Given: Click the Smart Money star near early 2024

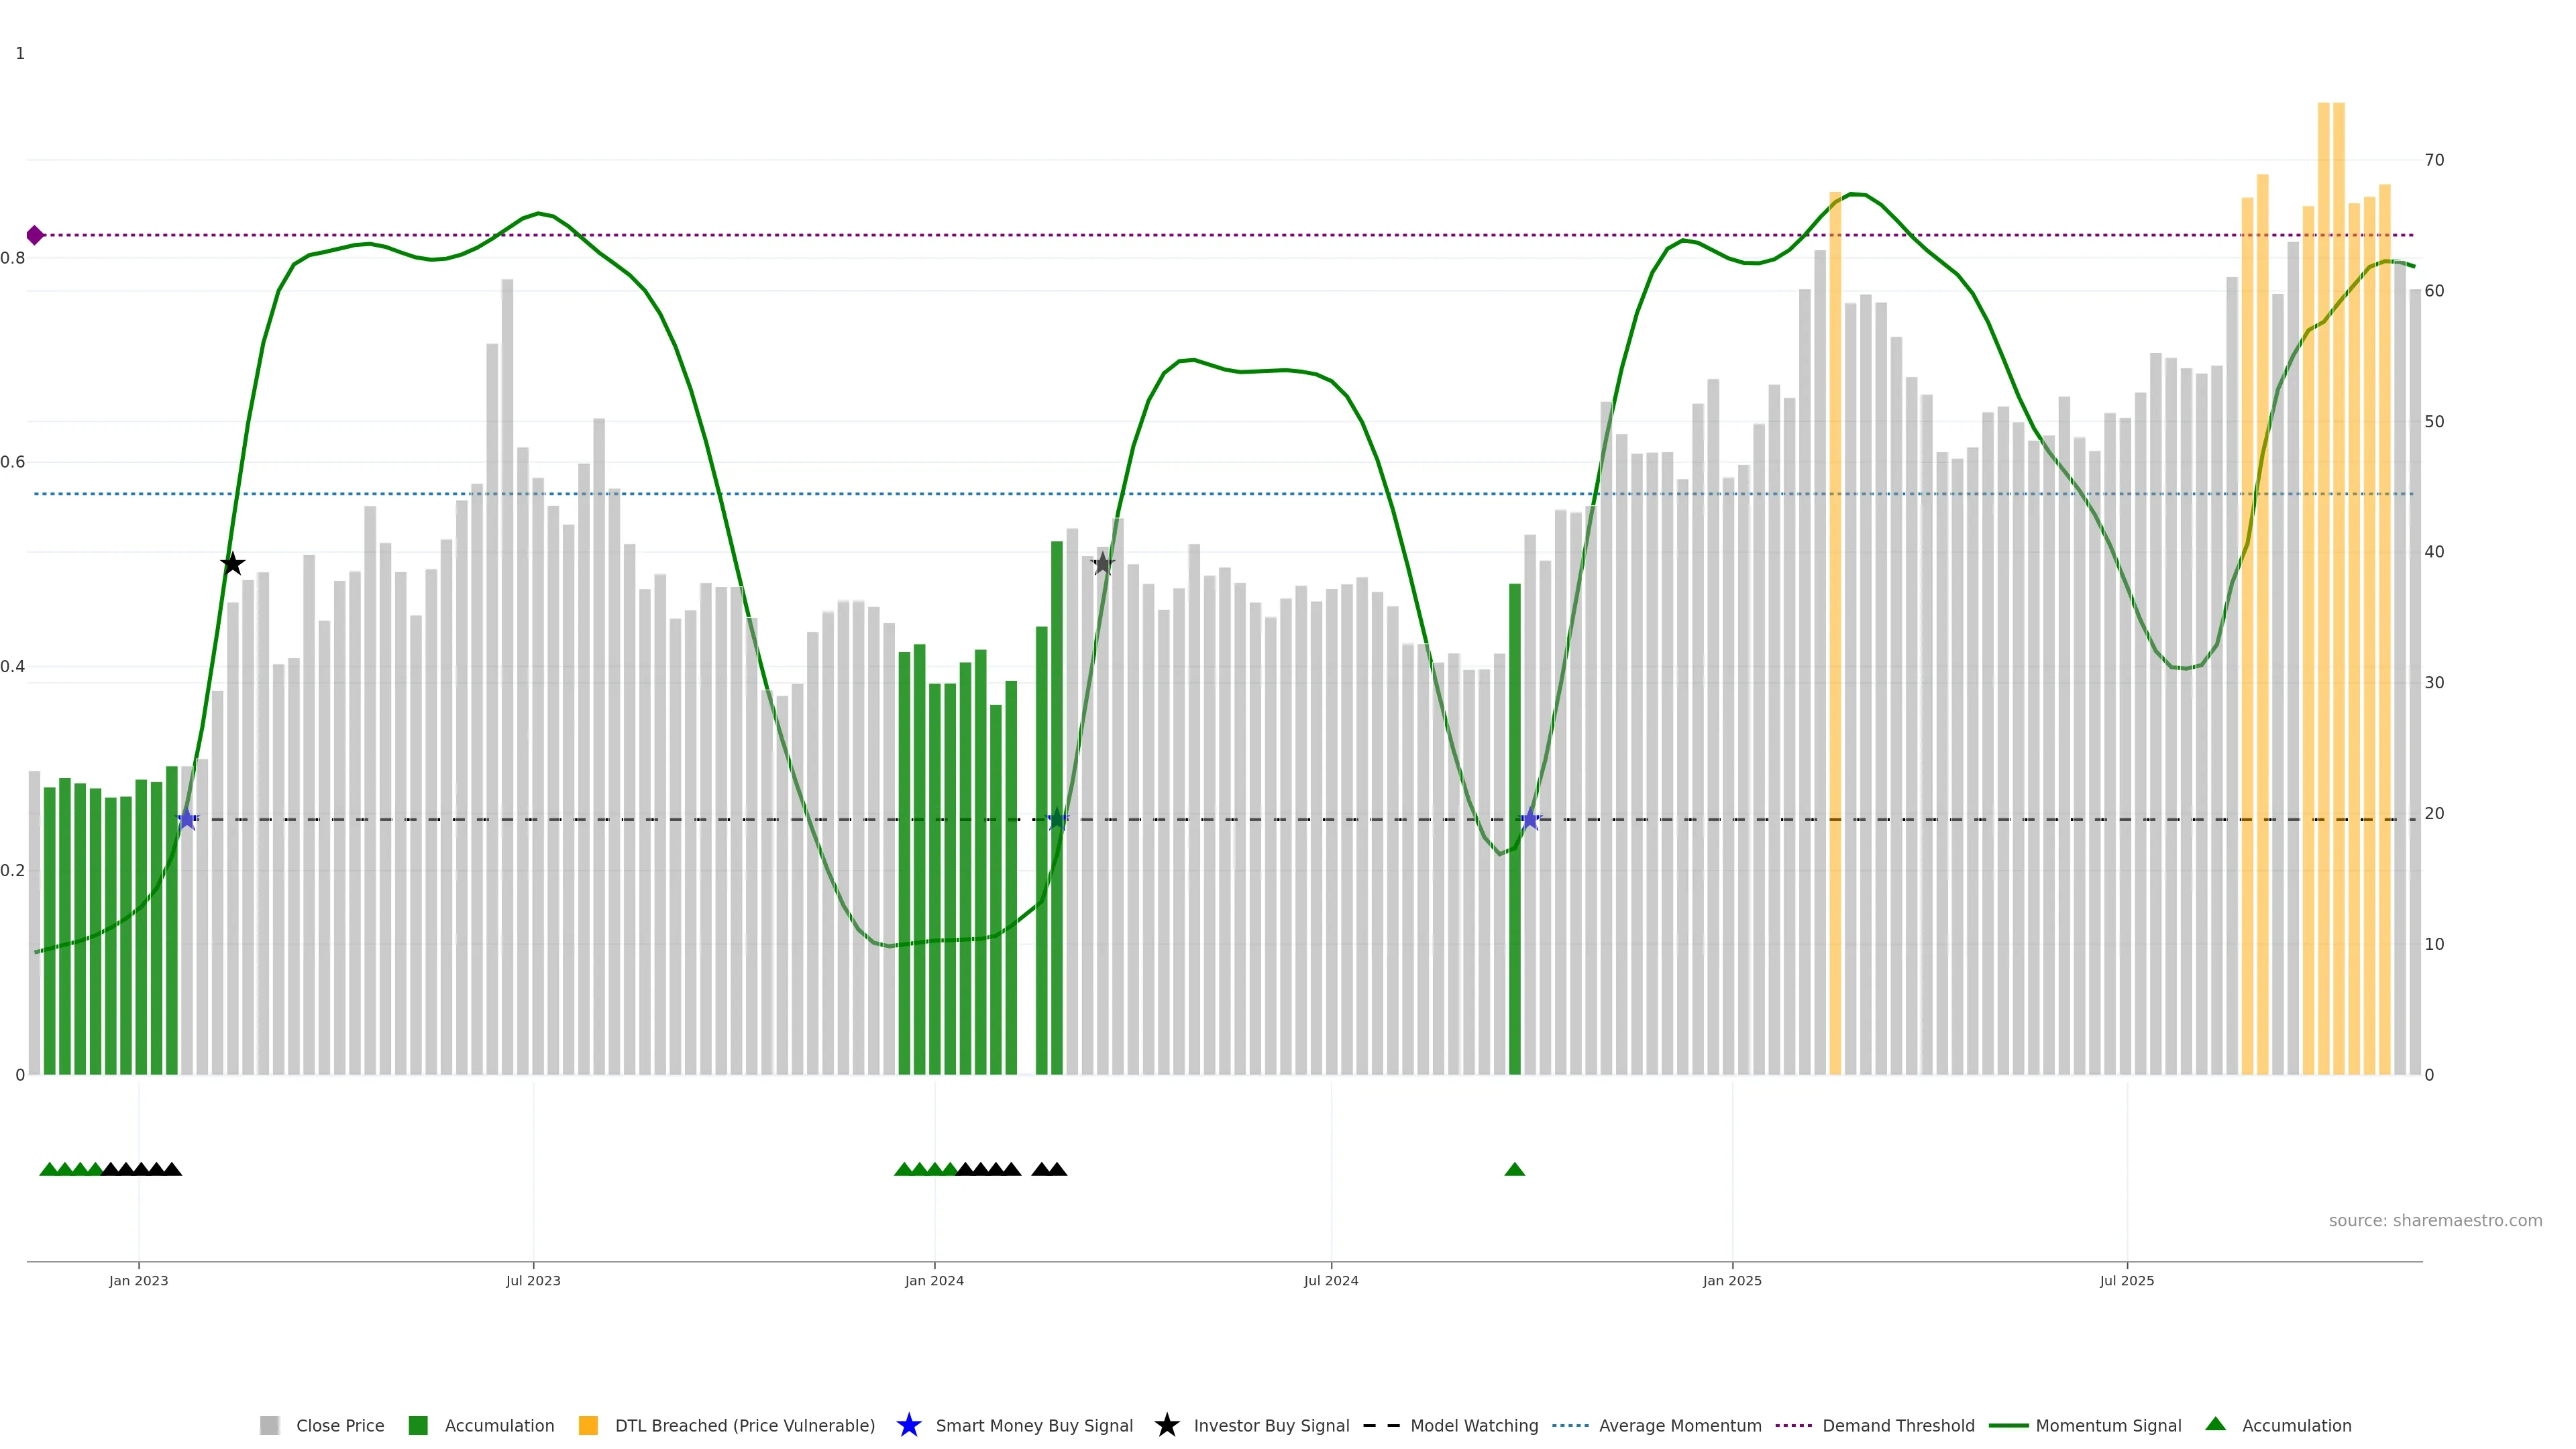Looking at the screenshot, I should (x=1057, y=819).
